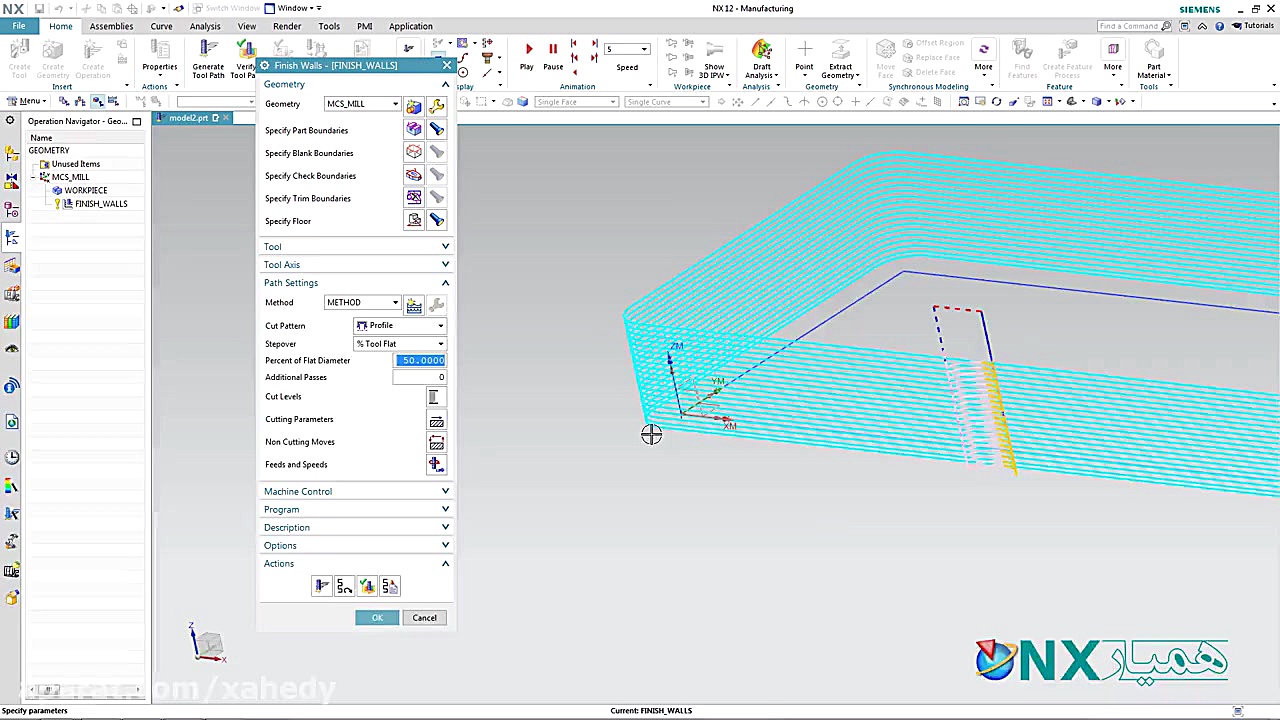
Task: Open the Method dropdown
Action: coord(363,303)
